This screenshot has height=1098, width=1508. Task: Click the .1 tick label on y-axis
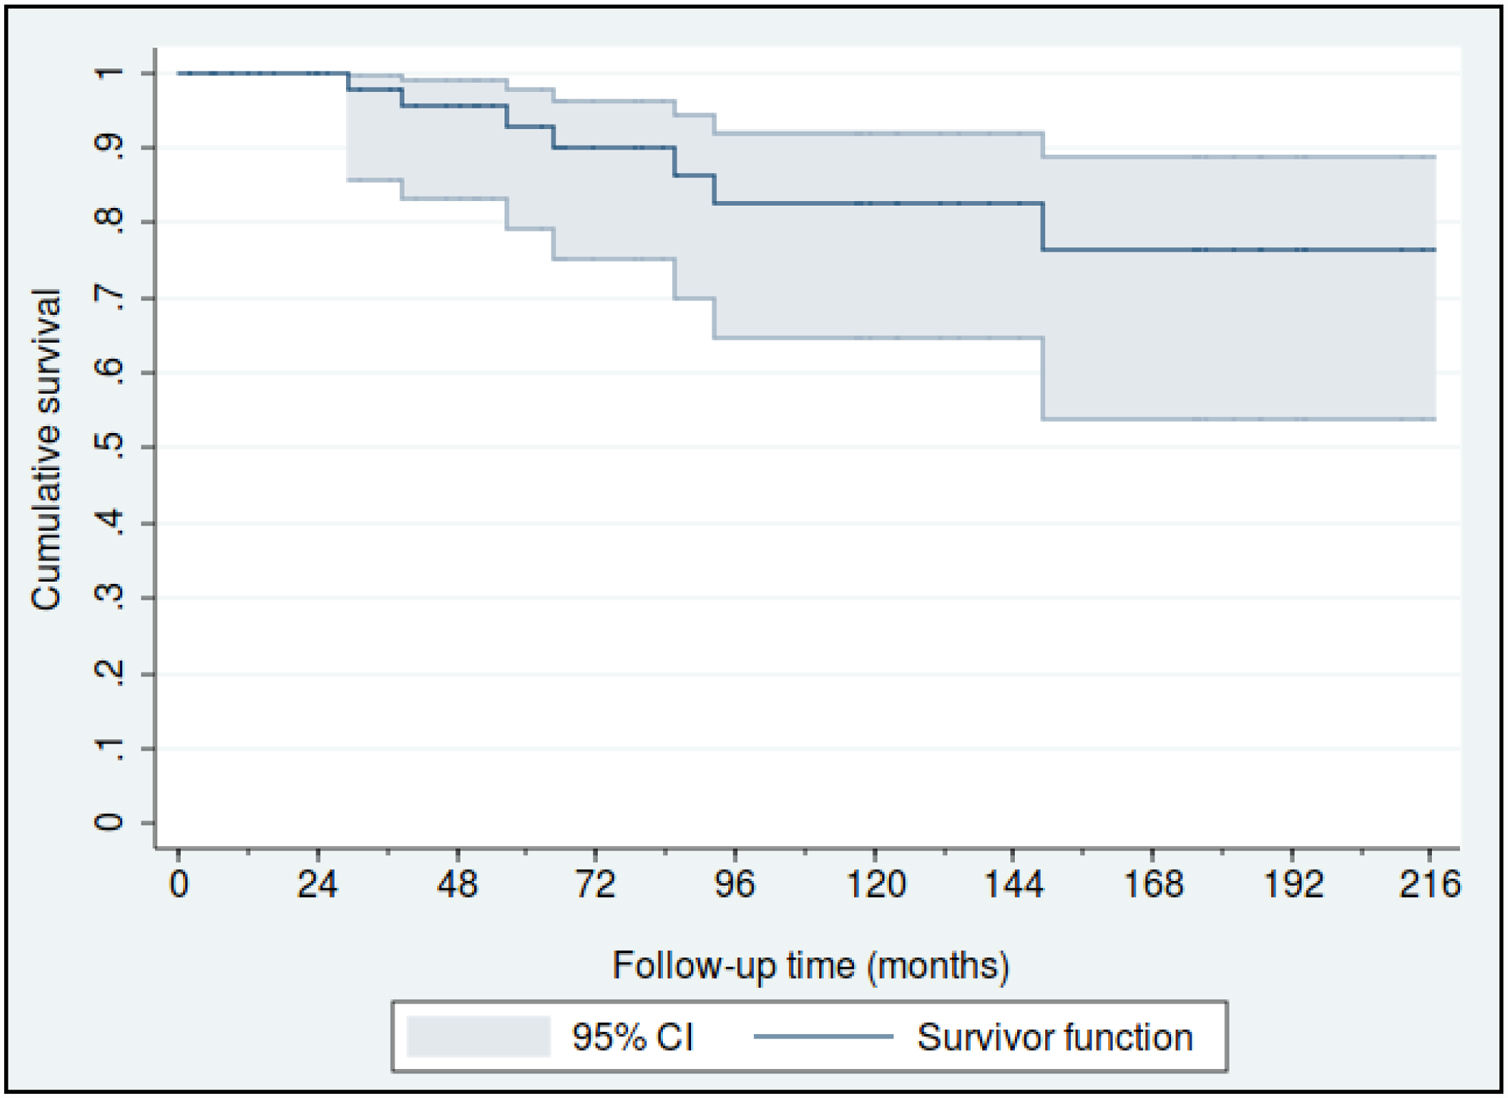[x=109, y=748]
